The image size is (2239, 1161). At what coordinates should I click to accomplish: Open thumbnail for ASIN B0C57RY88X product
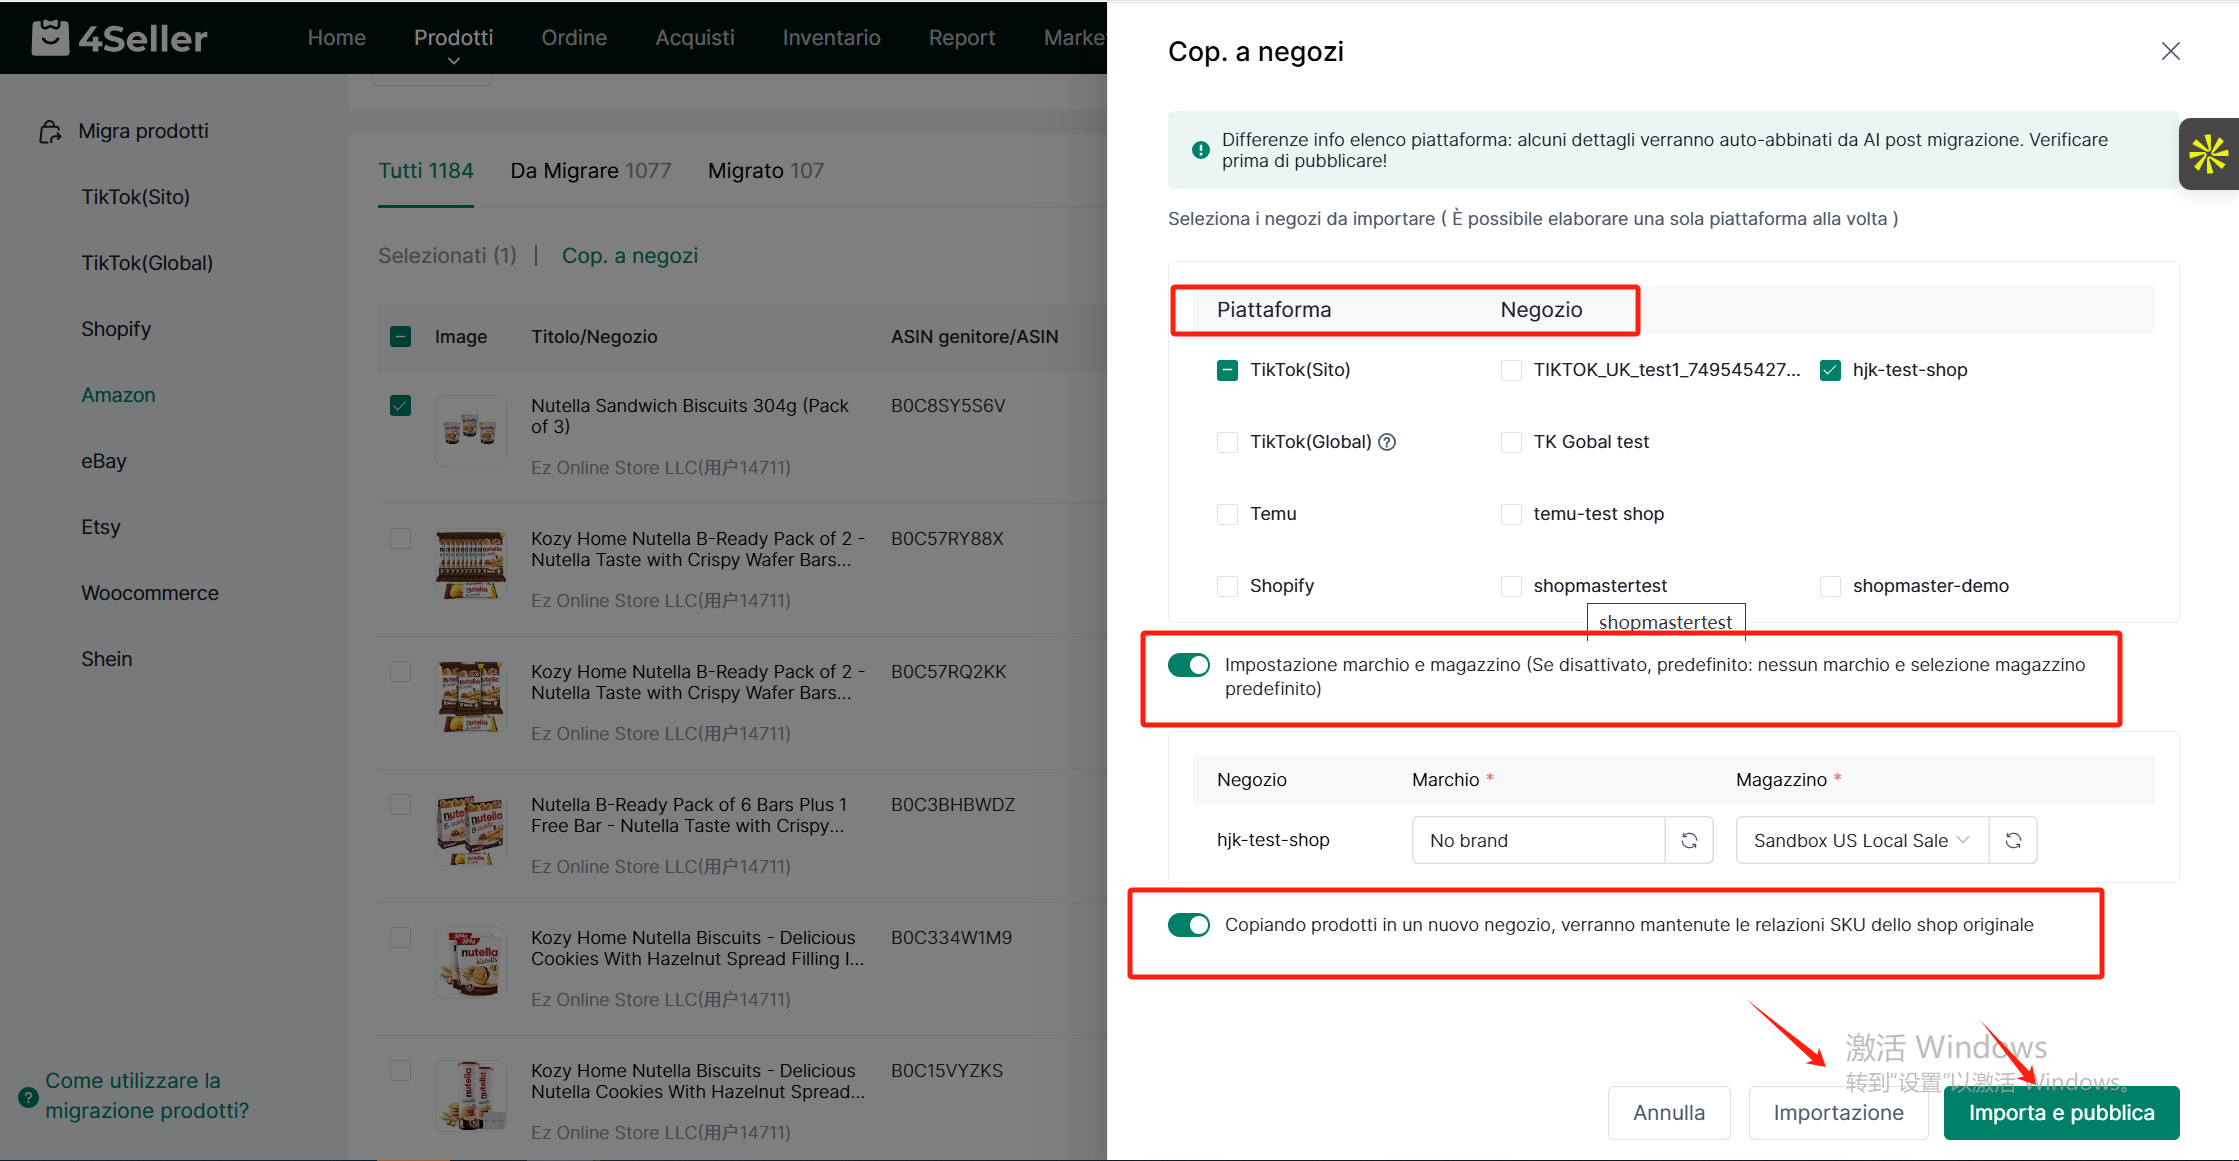tap(471, 564)
